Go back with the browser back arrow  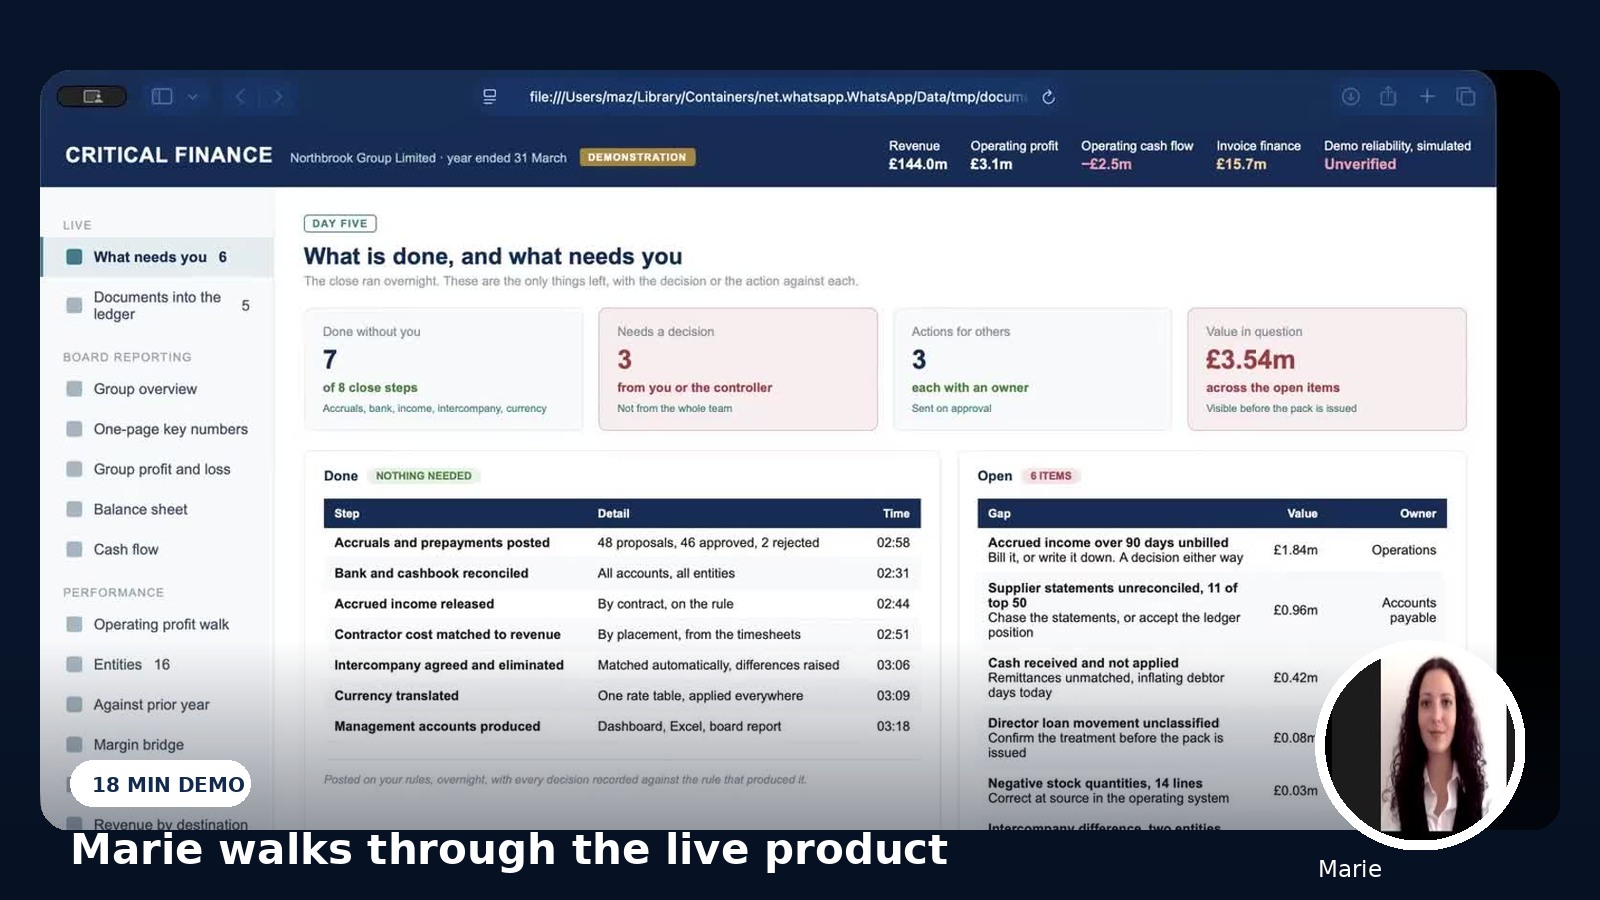coord(240,96)
